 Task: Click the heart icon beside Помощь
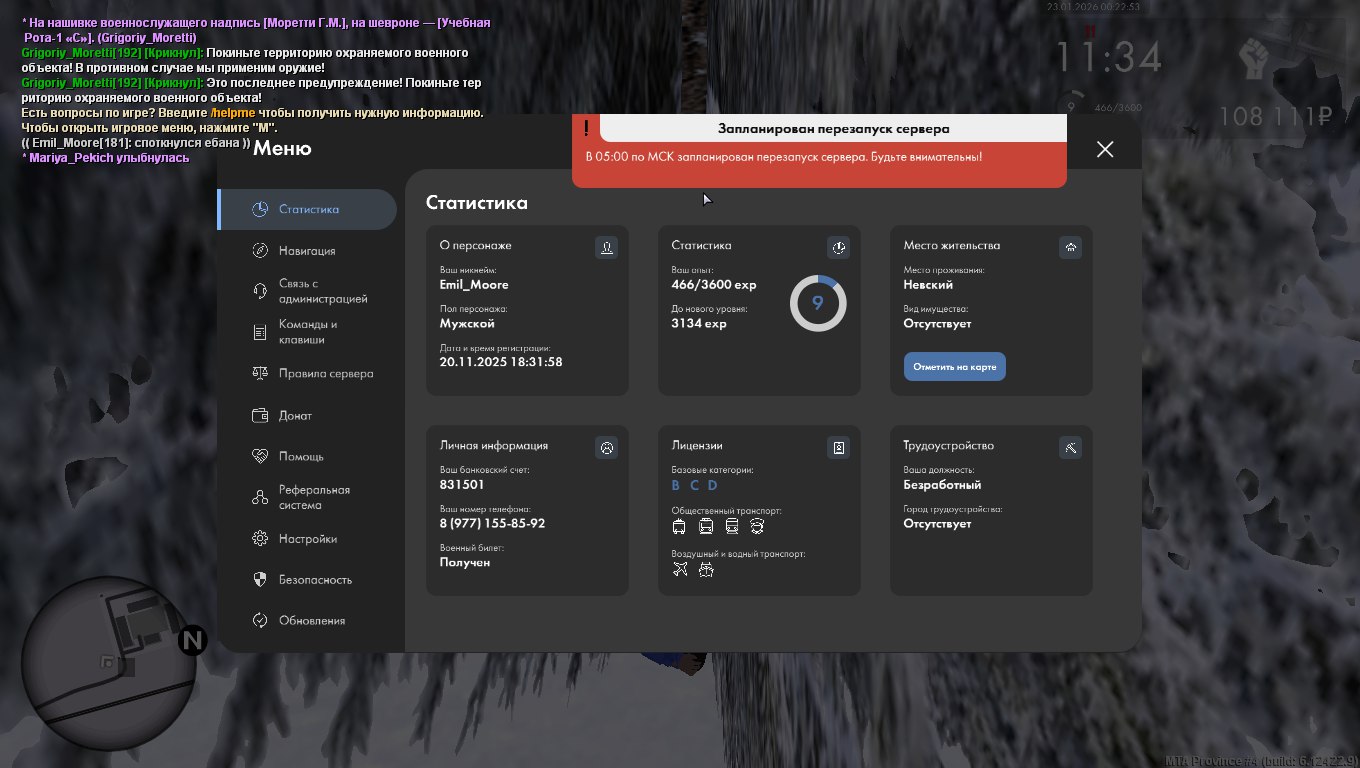coord(260,456)
